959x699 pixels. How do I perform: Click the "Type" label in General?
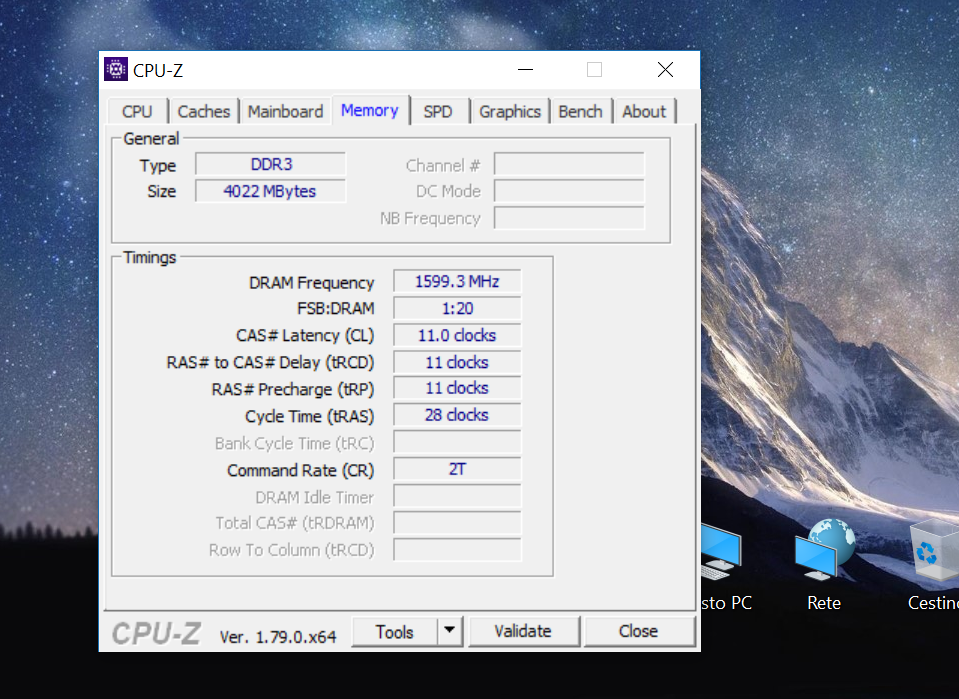click(x=158, y=166)
